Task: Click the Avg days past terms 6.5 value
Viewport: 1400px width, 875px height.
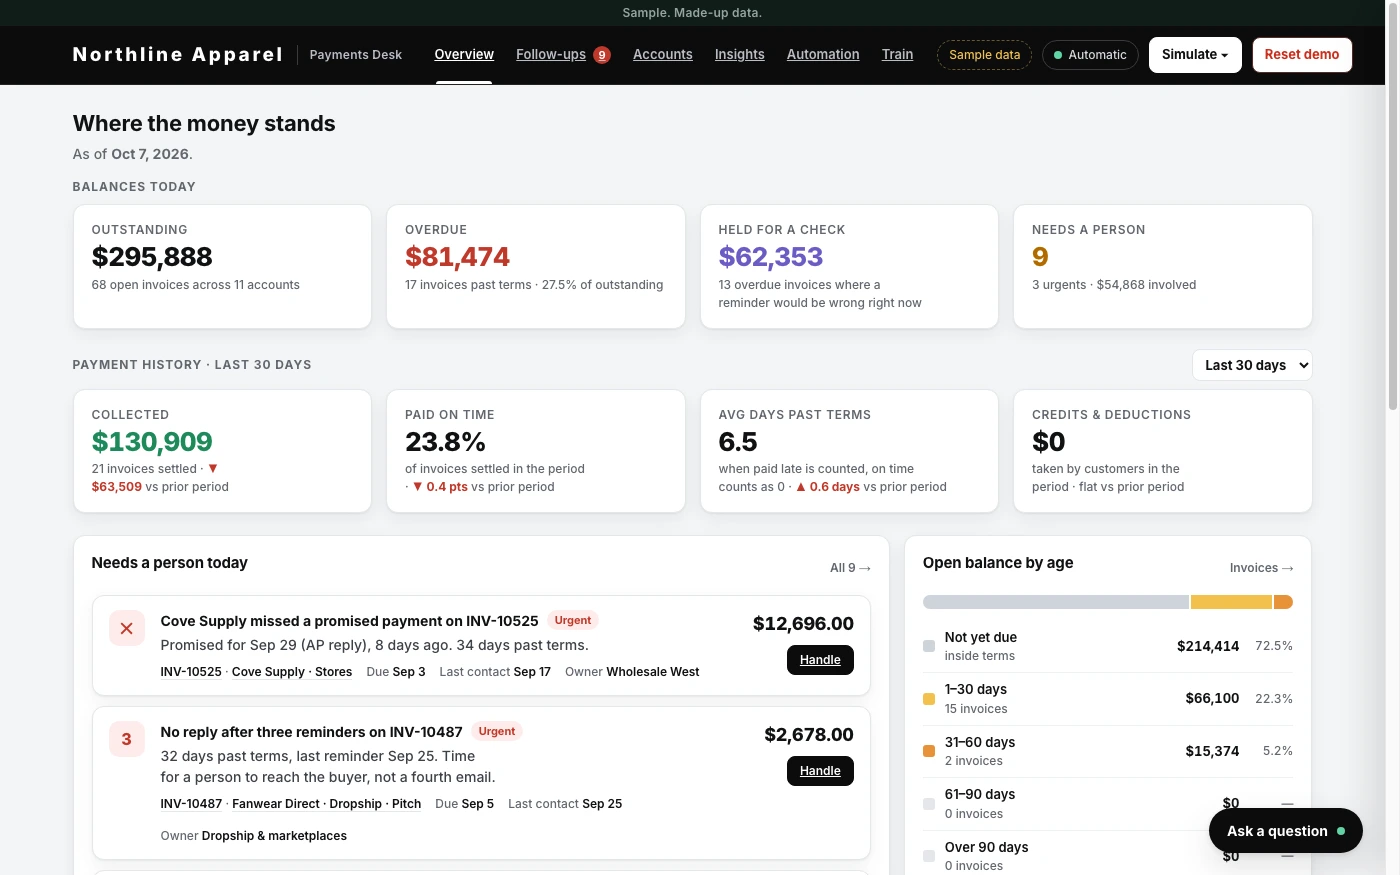Action: (738, 442)
